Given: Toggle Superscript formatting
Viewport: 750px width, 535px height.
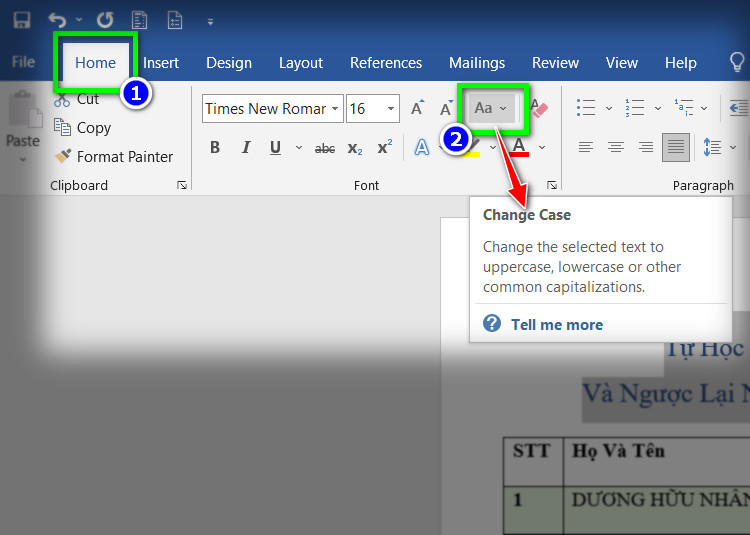Looking at the screenshot, I should point(385,147).
